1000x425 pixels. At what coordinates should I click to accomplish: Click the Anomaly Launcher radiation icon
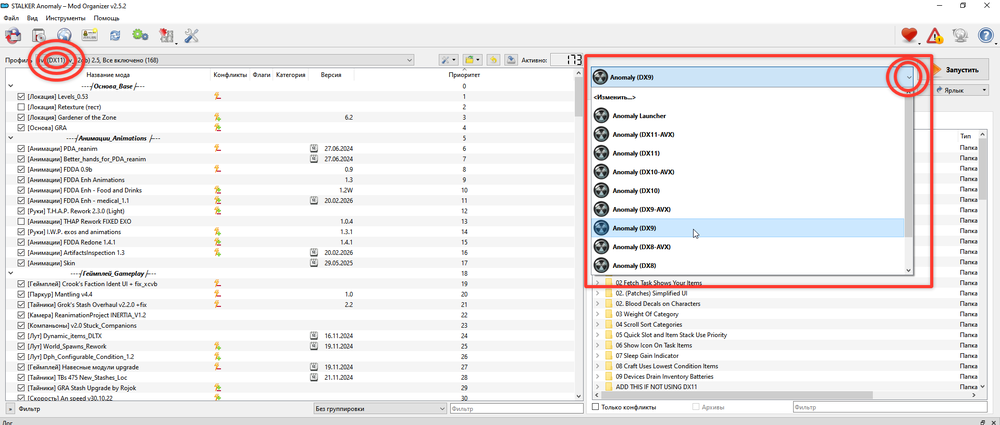pos(601,116)
